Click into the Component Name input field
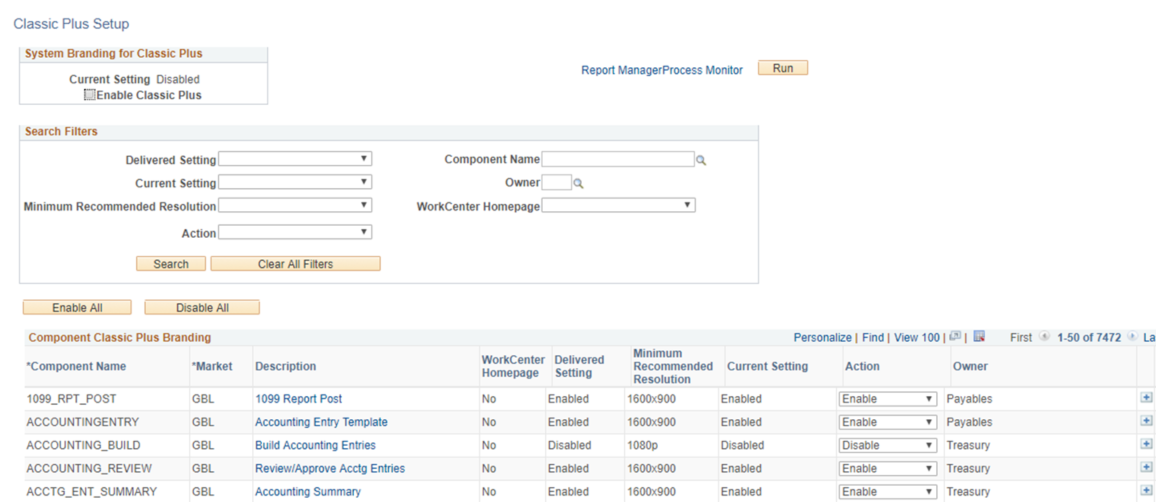Screen dimensions: 1156x502 coord(618,159)
